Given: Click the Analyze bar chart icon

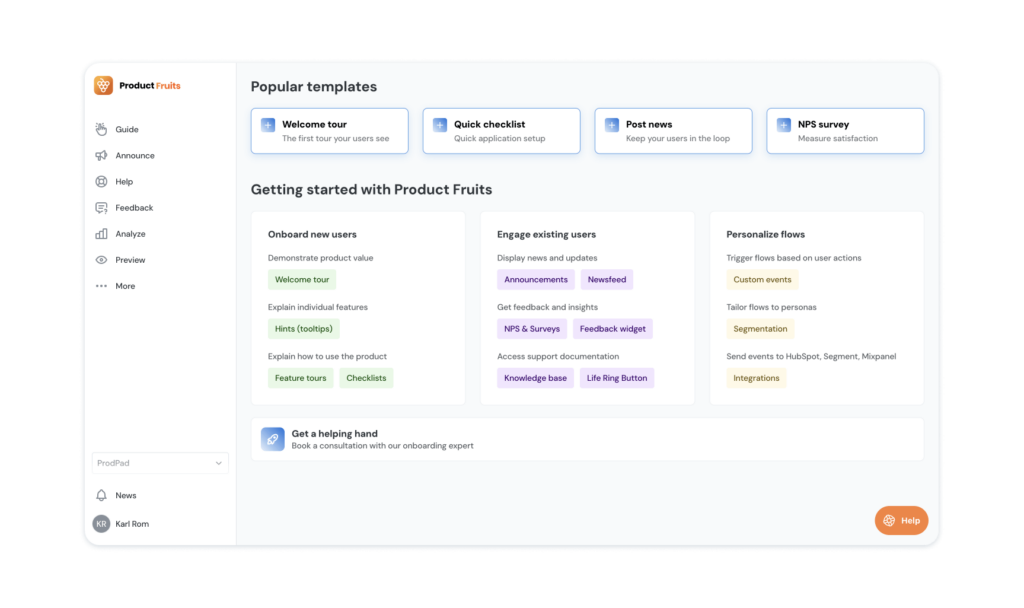Looking at the screenshot, I should pos(101,234).
